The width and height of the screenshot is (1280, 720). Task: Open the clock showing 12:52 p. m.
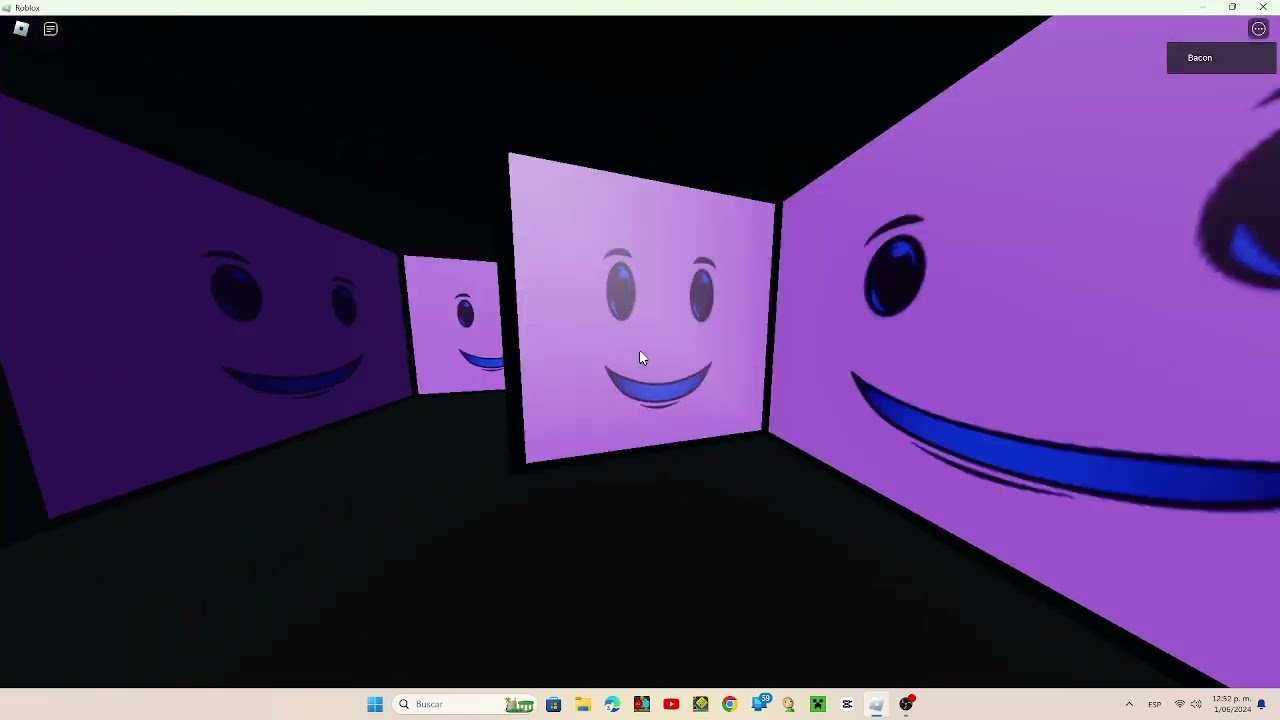(1232, 704)
